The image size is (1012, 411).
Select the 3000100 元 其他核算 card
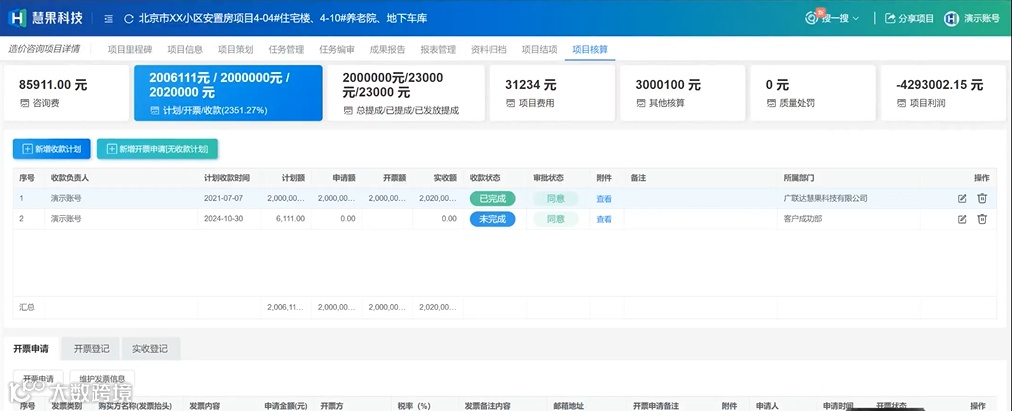point(682,93)
